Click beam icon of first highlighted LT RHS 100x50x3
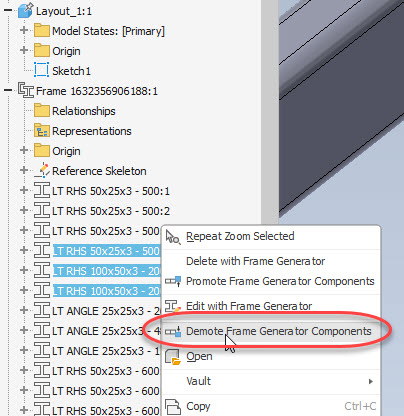The height and width of the screenshot is (416, 404). coord(42,270)
